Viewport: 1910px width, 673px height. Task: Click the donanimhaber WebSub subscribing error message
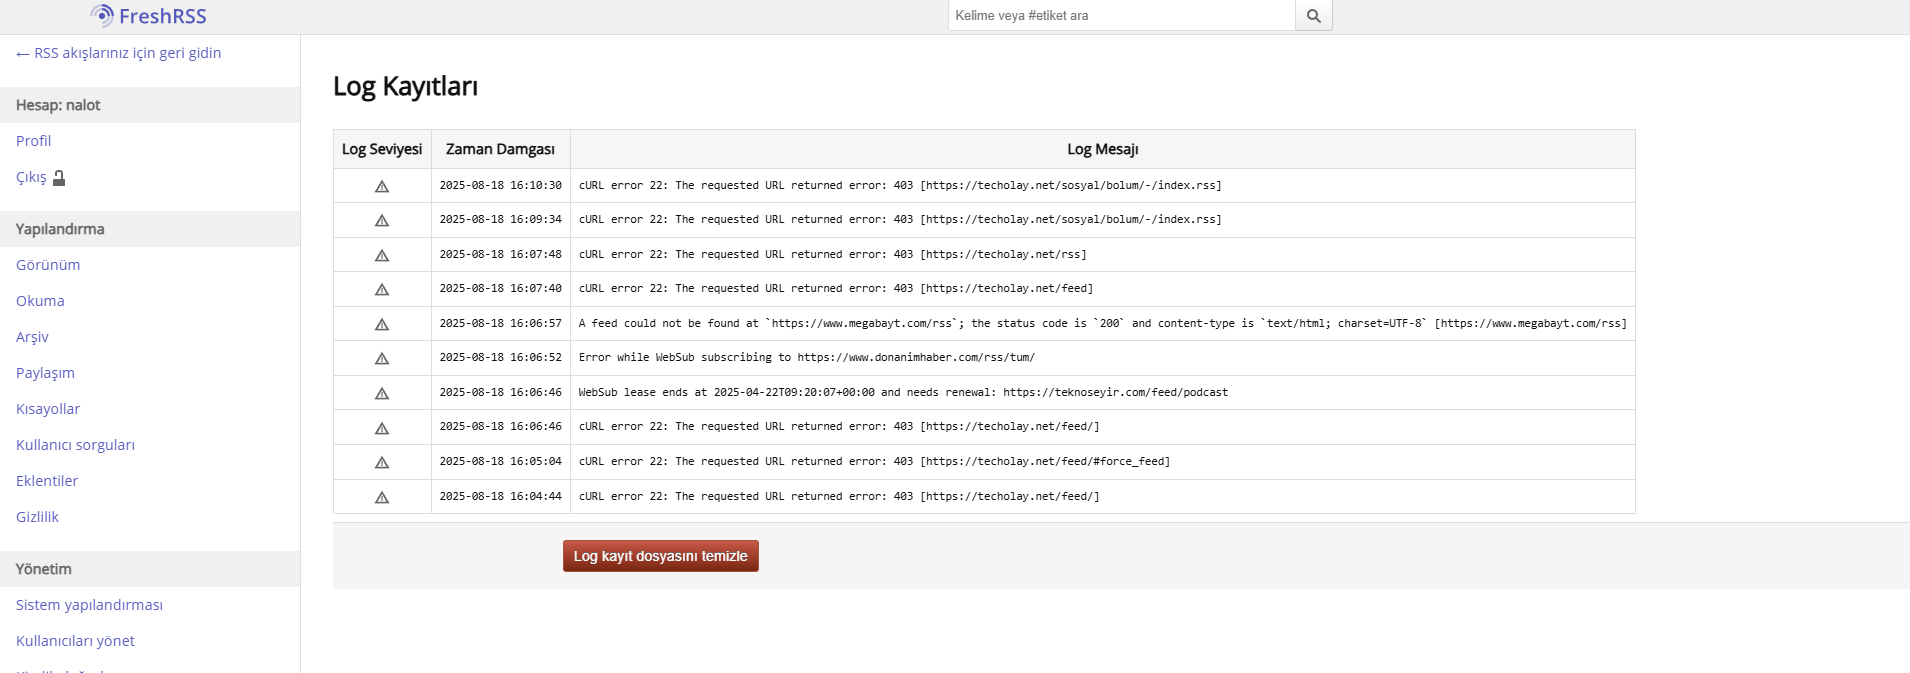807,357
